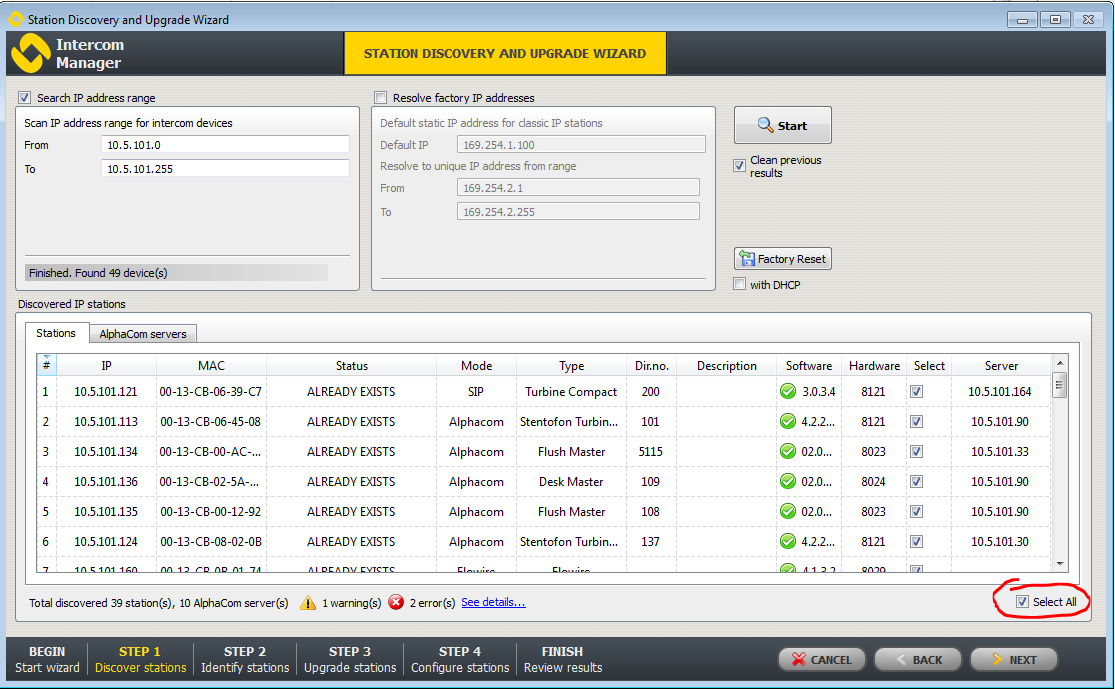Image resolution: width=1115 pixels, height=689 pixels.
Task: Click green software status icon for row 1
Action: click(x=788, y=392)
